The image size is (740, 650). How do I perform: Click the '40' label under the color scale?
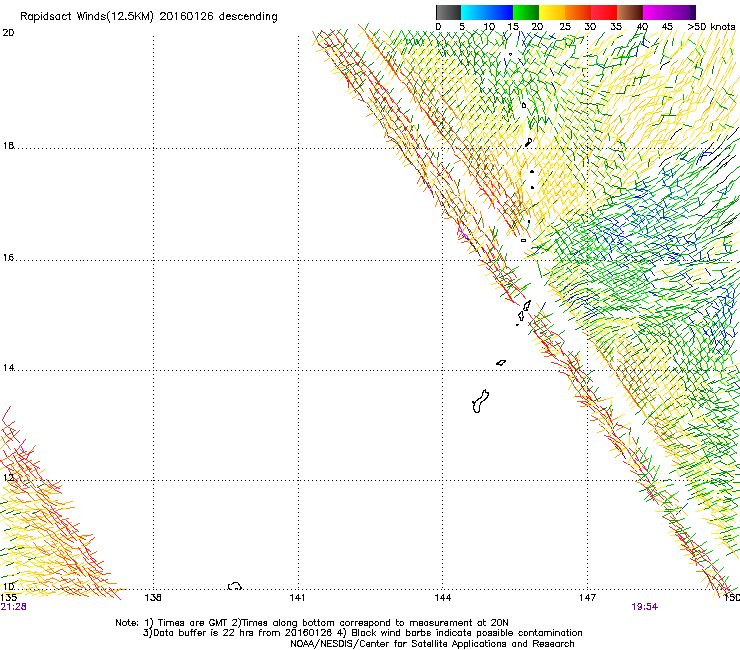tap(642, 27)
